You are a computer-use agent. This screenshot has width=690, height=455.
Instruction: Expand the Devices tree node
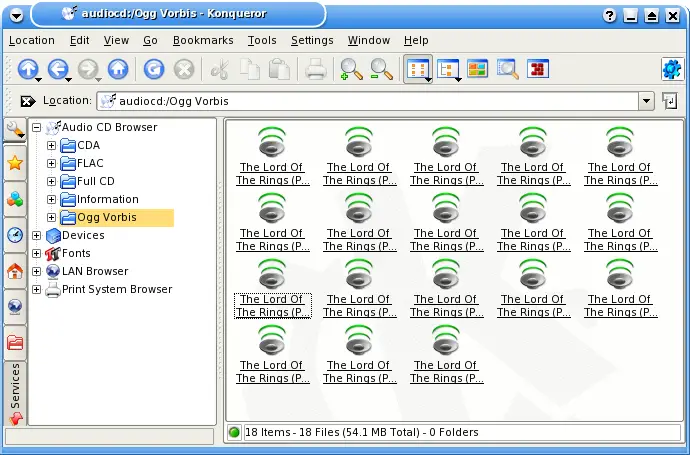(x=37, y=236)
